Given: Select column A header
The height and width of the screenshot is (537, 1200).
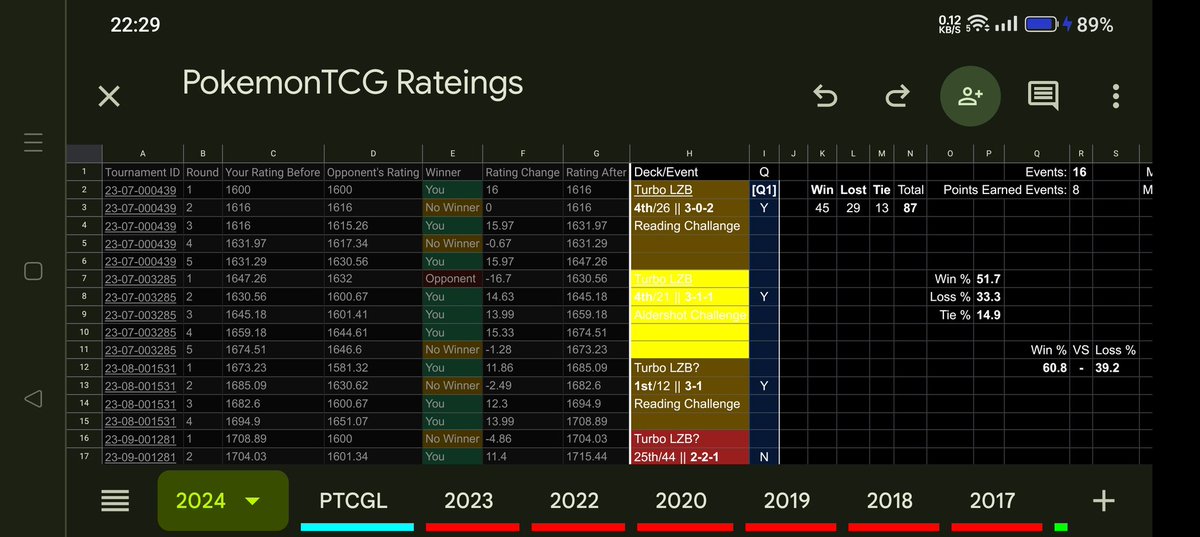Looking at the screenshot, I should pyautogui.click(x=143, y=153).
